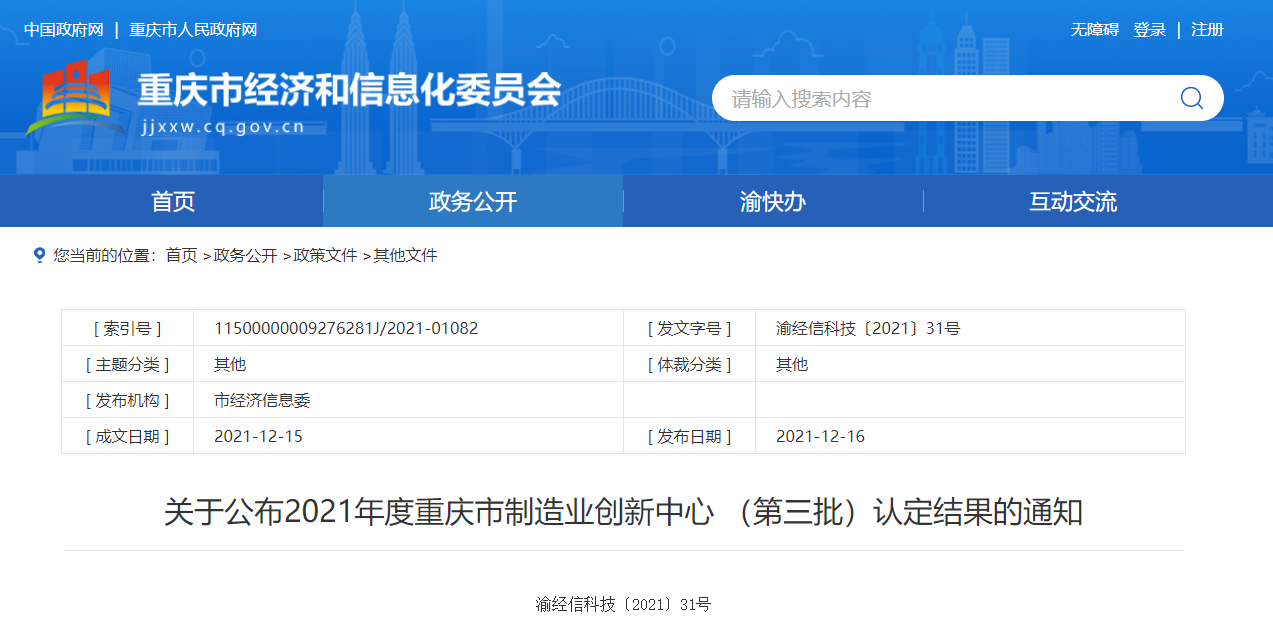The image size is (1273, 644).
Task: Switch to the 渝快办 tab
Action: (x=773, y=201)
